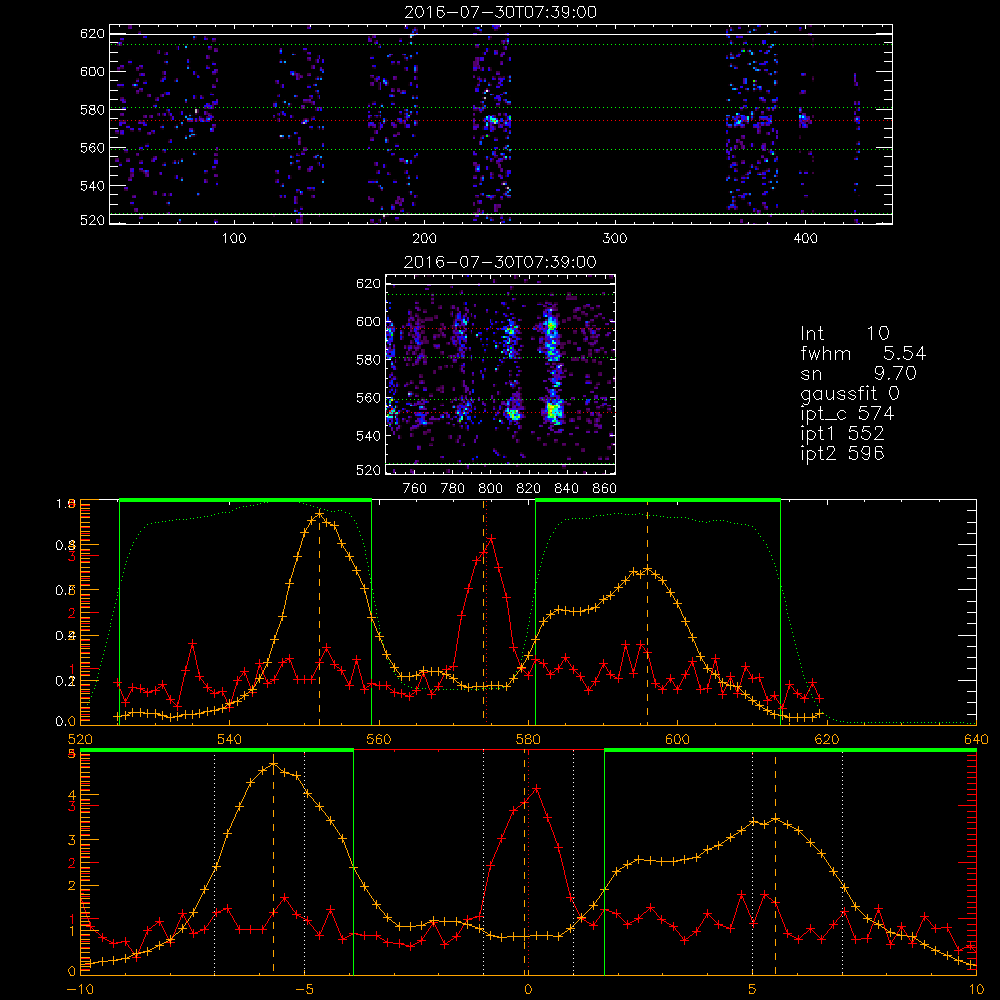This screenshot has height=1000, width=1000.
Task: Click x-axis label 860 of middle panel
Action: click(x=605, y=489)
